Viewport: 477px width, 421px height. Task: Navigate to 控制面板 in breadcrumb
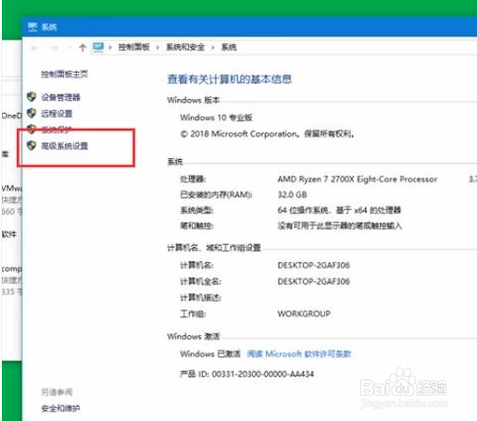[x=134, y=47]
